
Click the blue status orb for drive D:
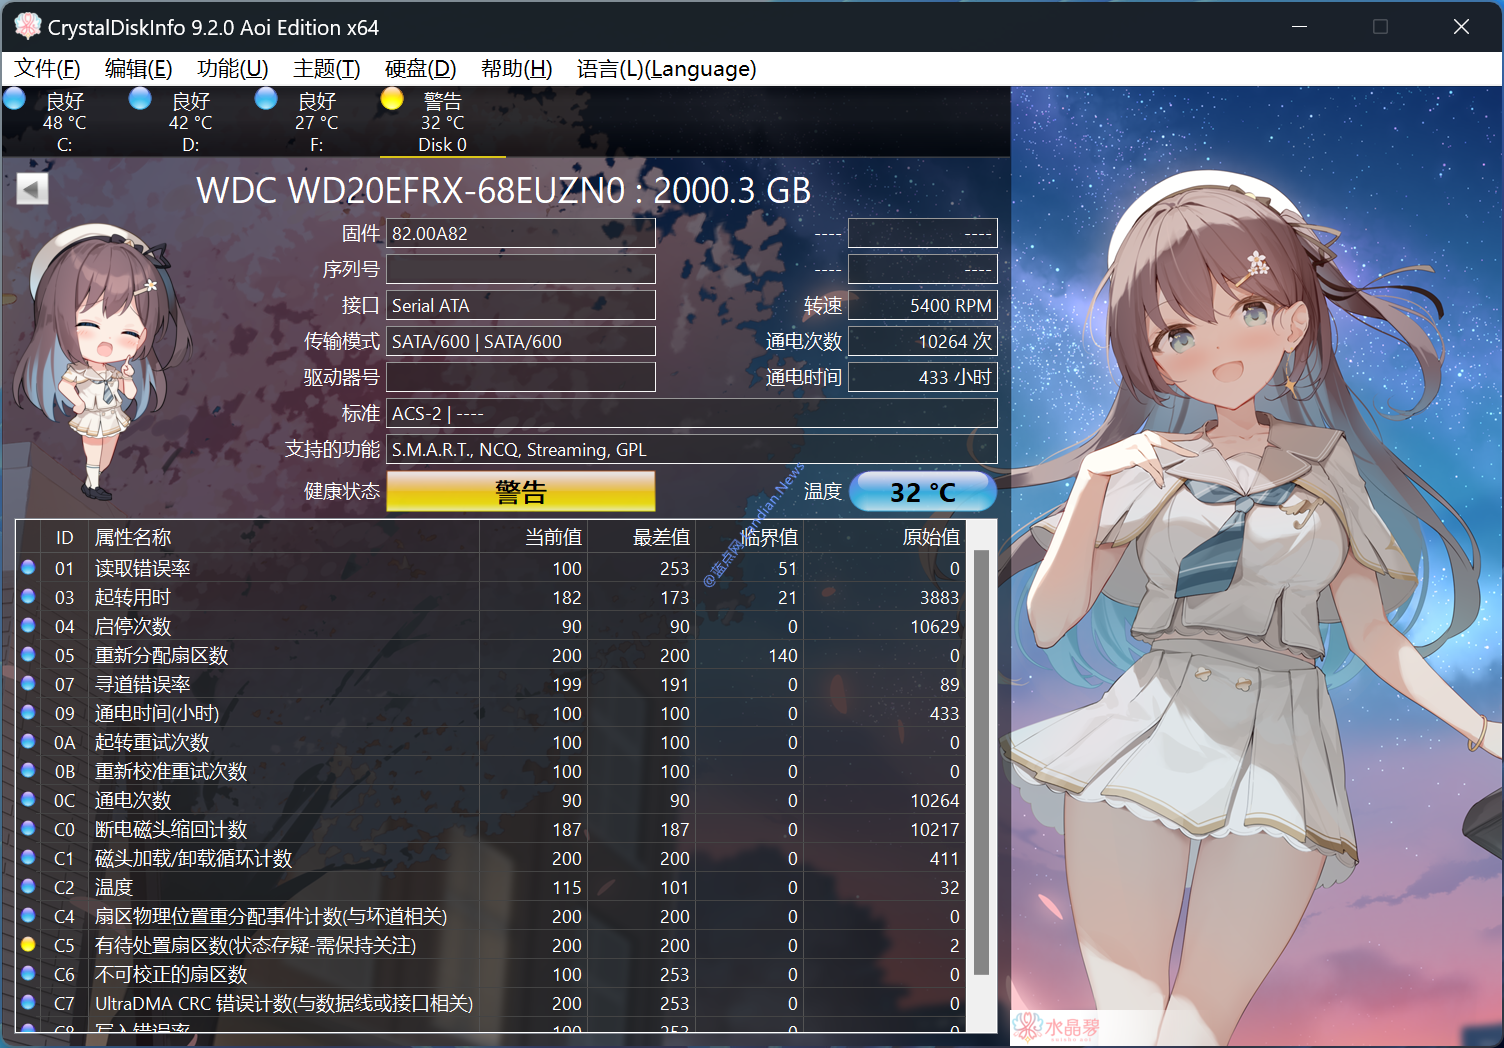coord(140,99)
